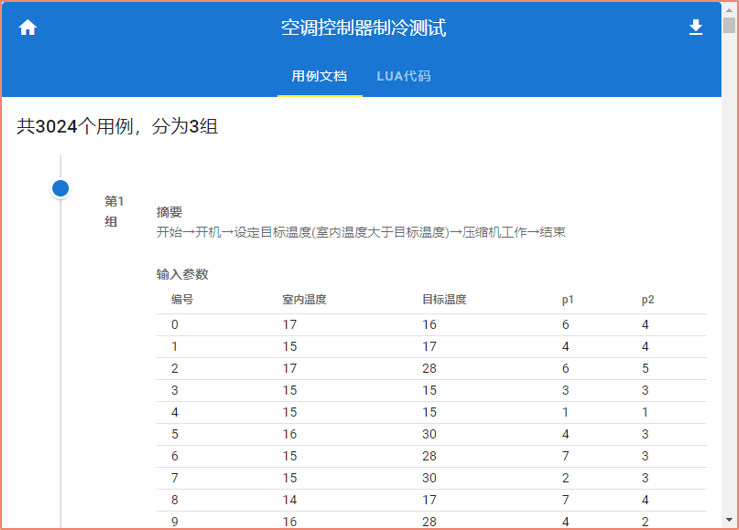Click 目标温度 value 17 in row 1
The height and width of the screenshot is (530, 739).
tap(429, 347)
